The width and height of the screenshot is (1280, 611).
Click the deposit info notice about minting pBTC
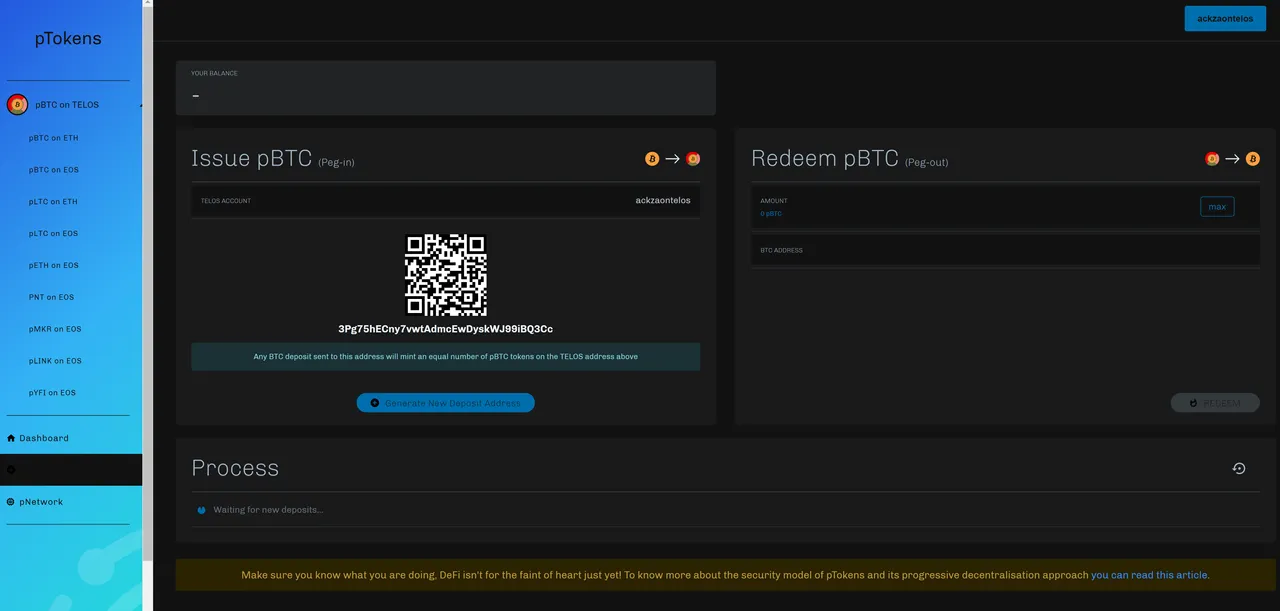pyautogui.click(x=446, y=357)
